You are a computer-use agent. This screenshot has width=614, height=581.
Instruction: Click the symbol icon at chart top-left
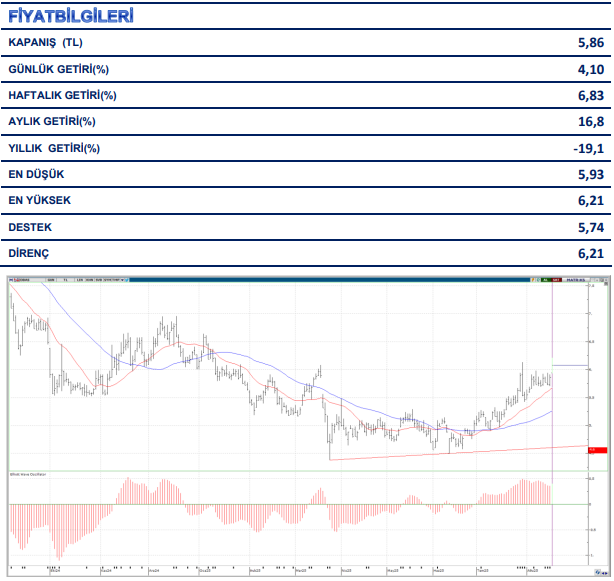12,281
